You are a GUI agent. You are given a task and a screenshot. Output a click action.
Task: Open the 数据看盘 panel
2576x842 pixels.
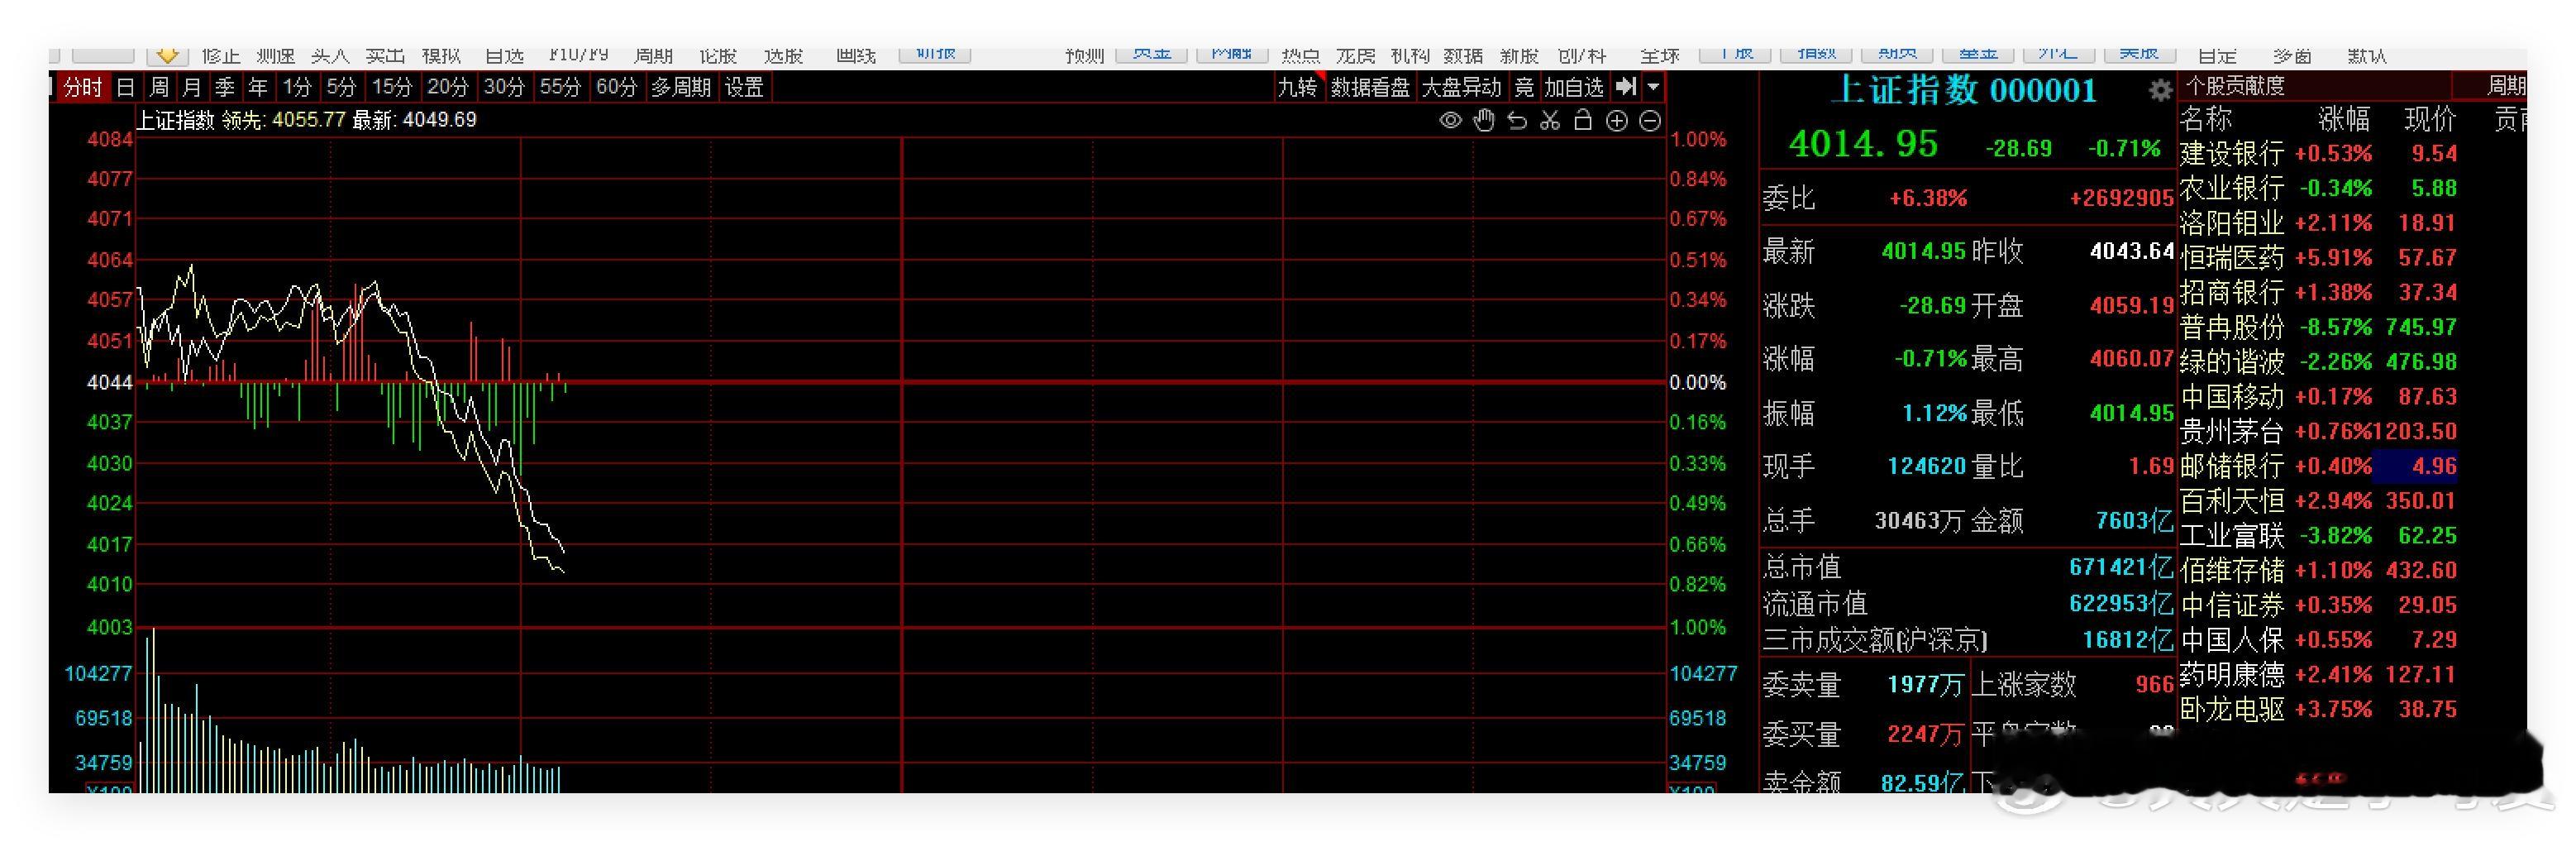coord(1370,87)
